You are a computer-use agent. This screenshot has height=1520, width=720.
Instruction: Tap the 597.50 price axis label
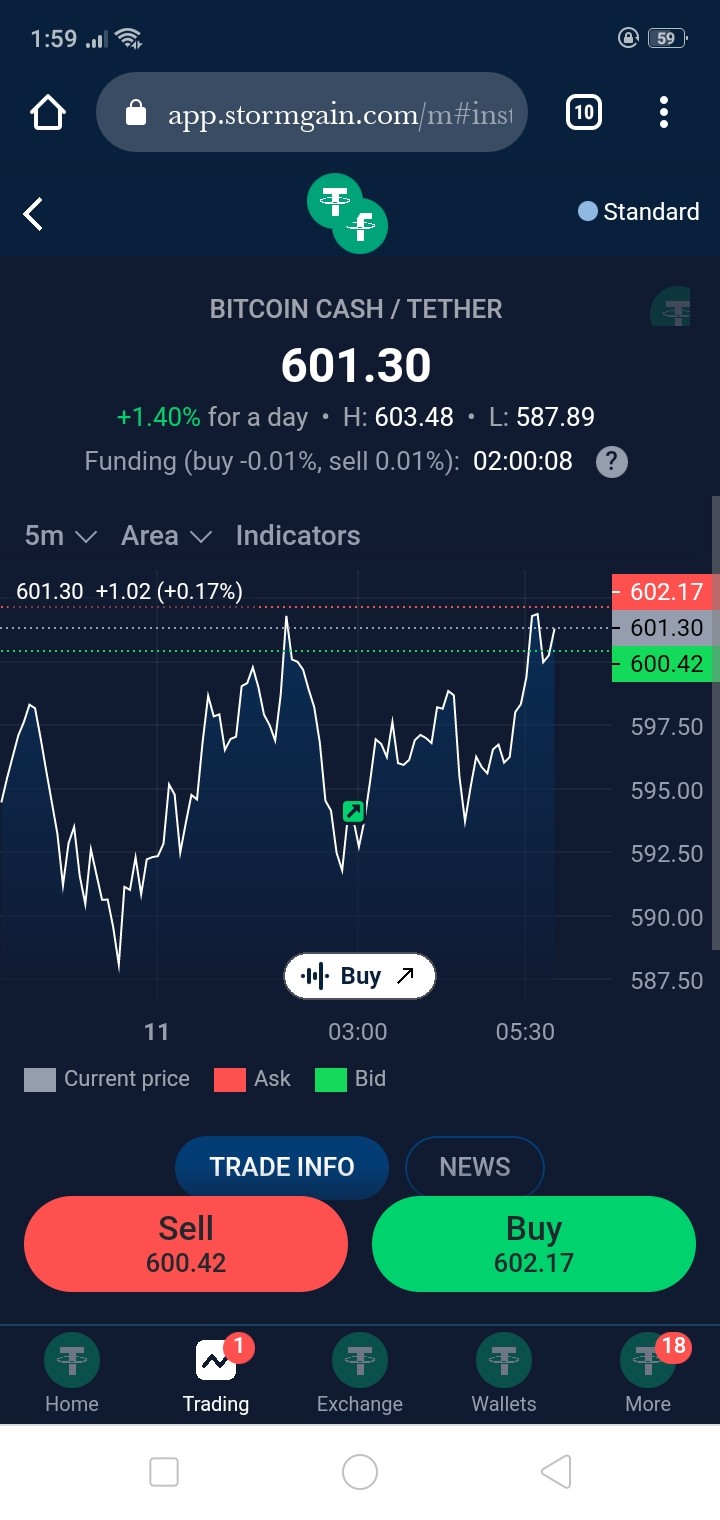(667, 727)
